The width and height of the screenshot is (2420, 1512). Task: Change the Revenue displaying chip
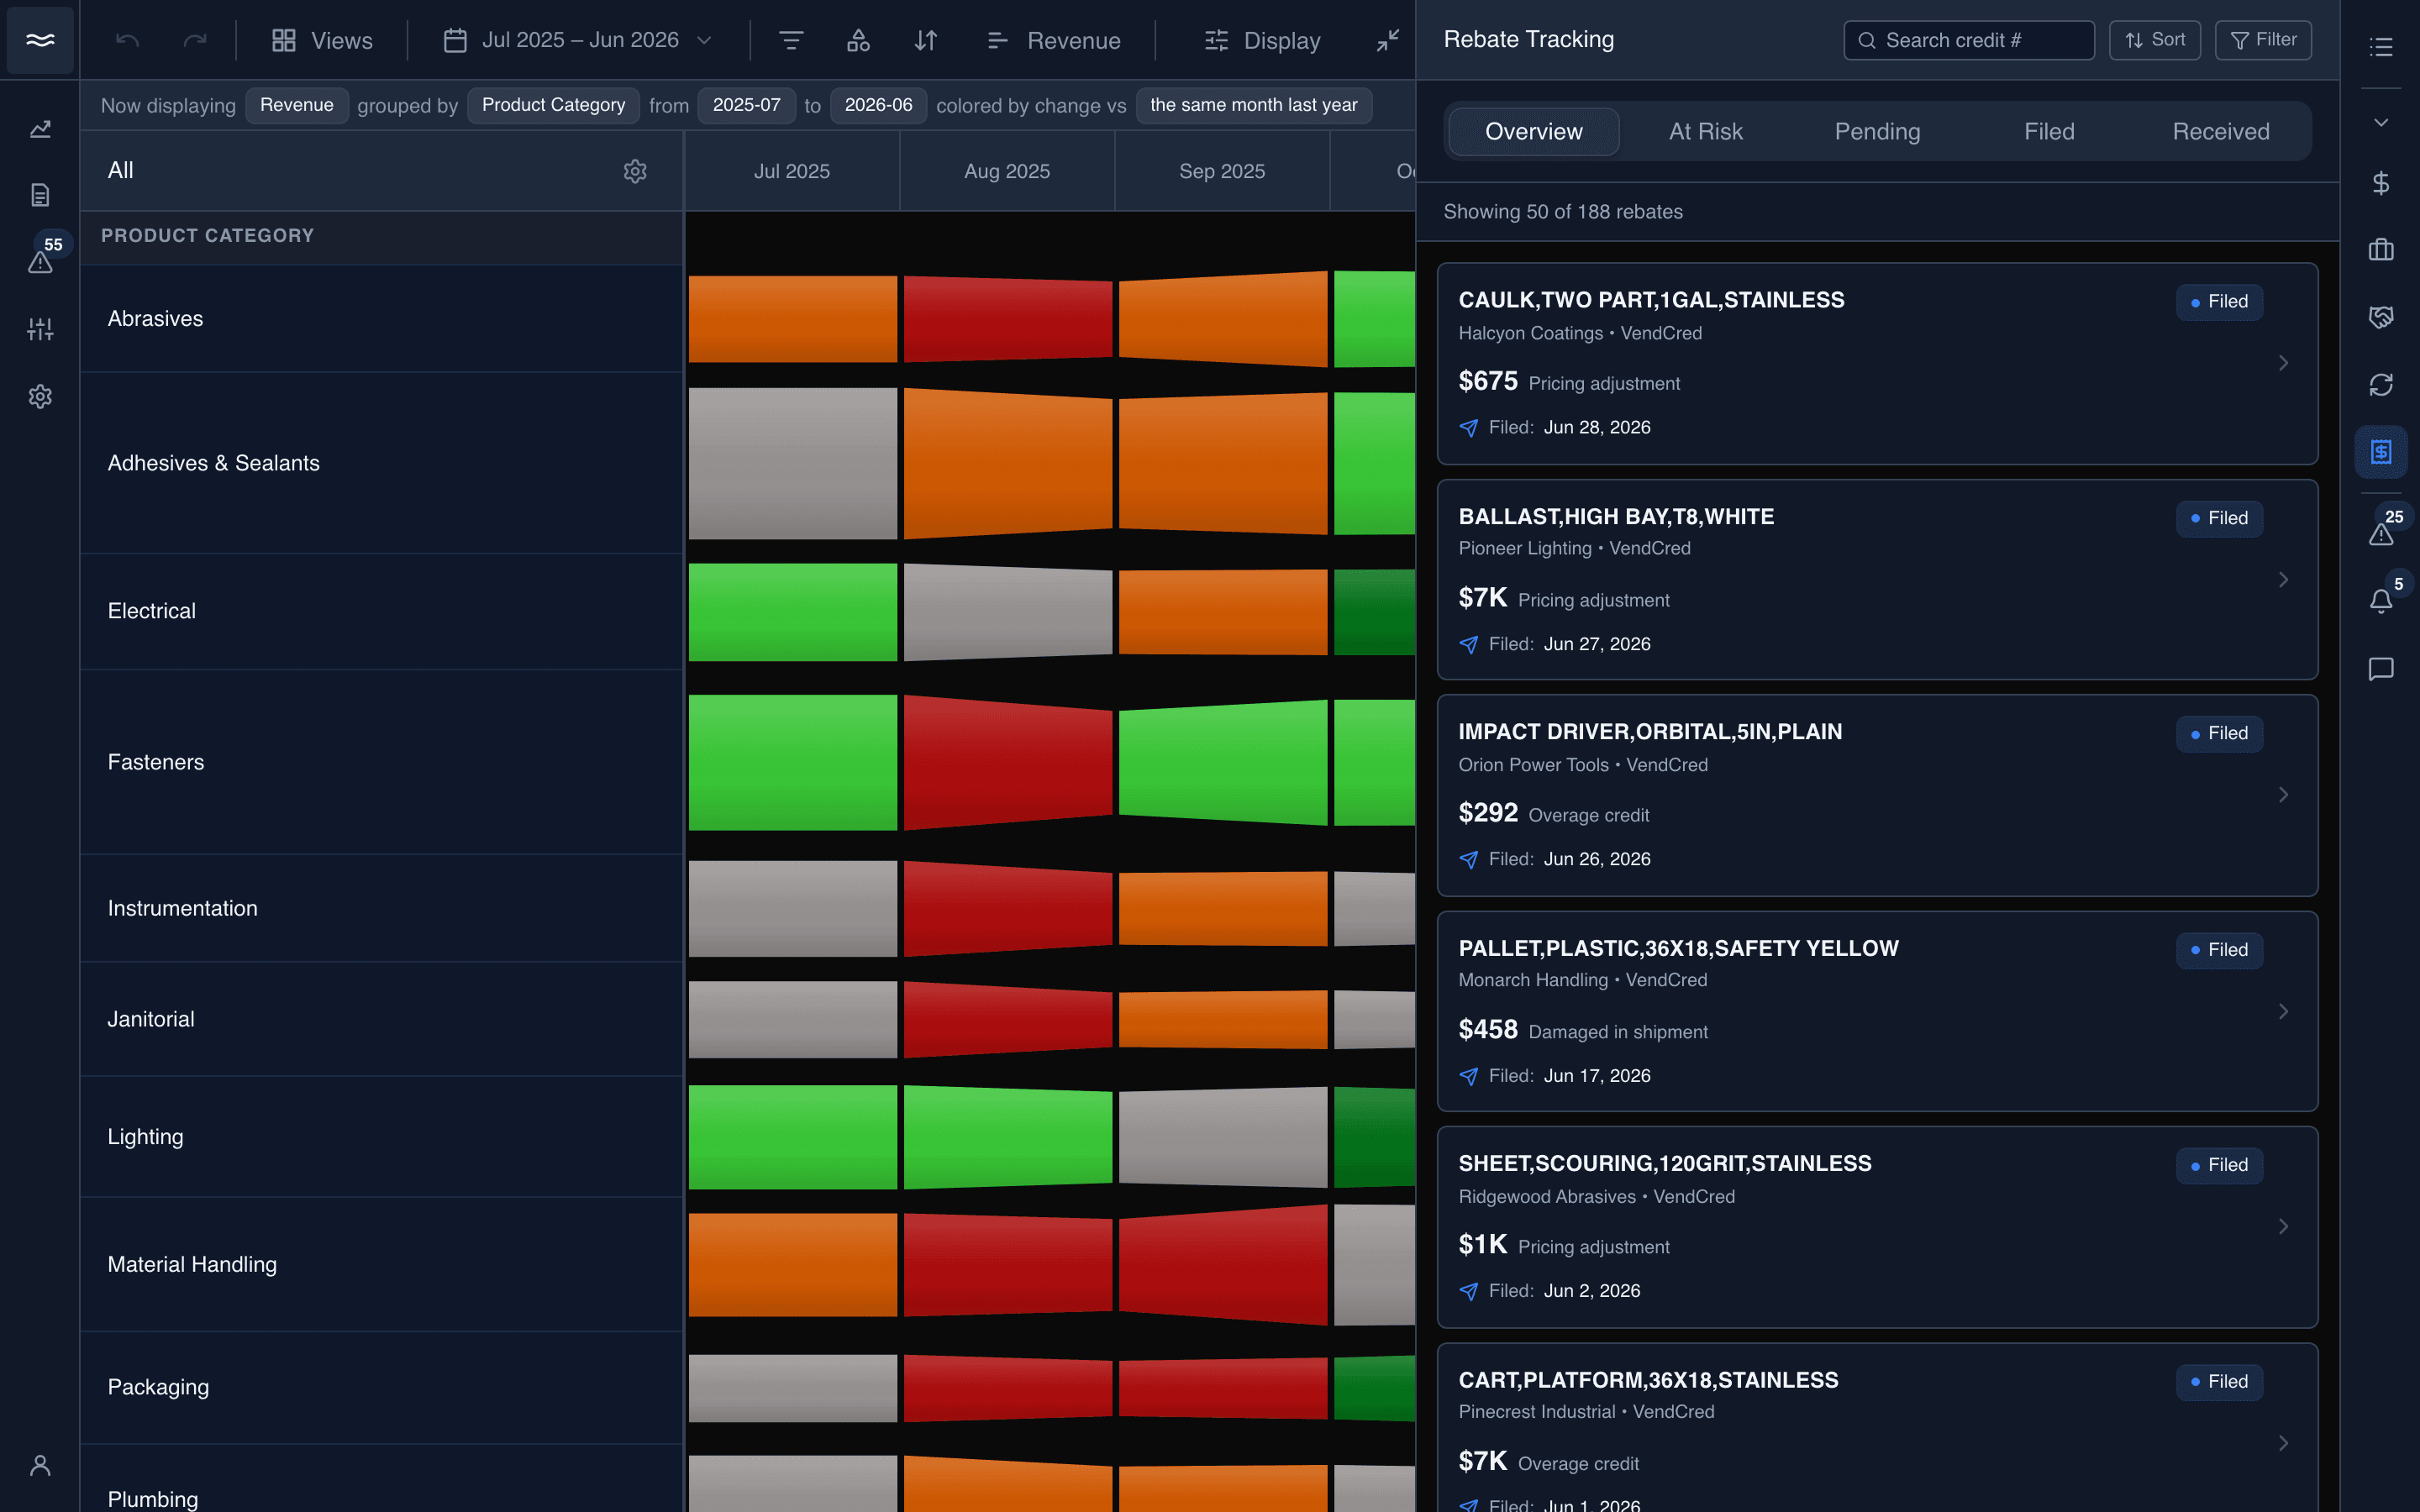point(297,105)
